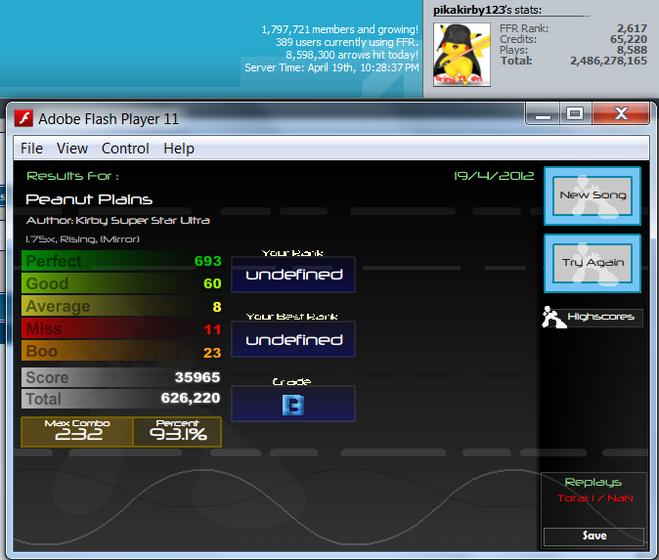Click the Perfect count green bar

[x=122, y=261]
